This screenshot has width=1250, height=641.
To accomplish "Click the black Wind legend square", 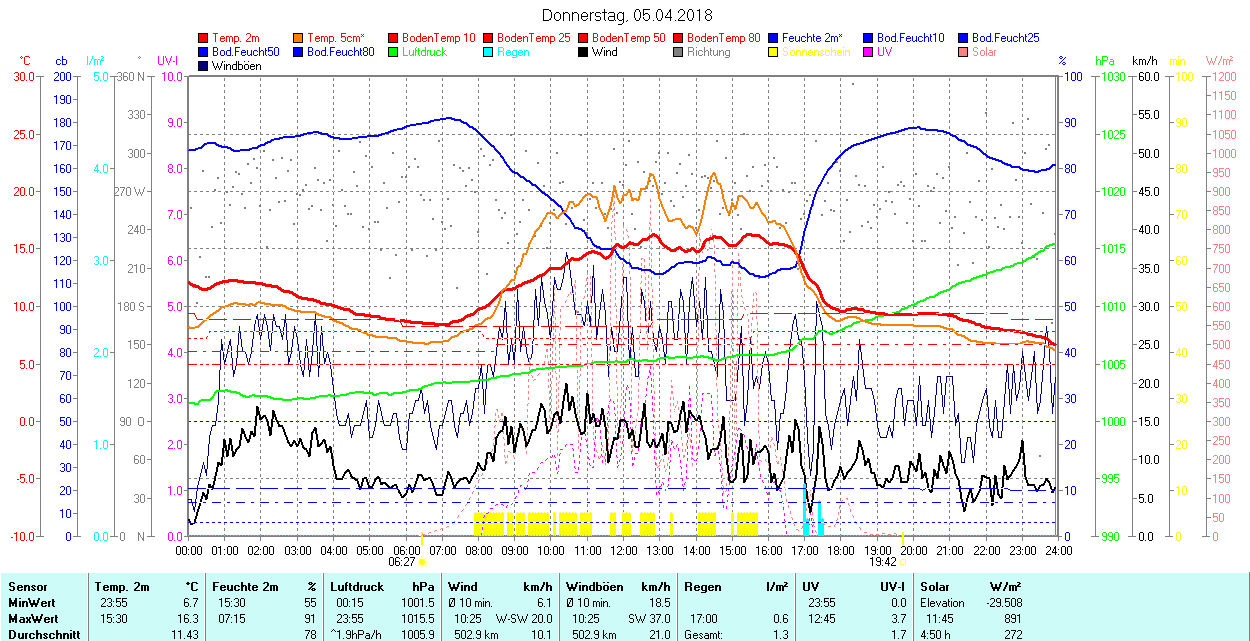I will click(x=584, y=52).
